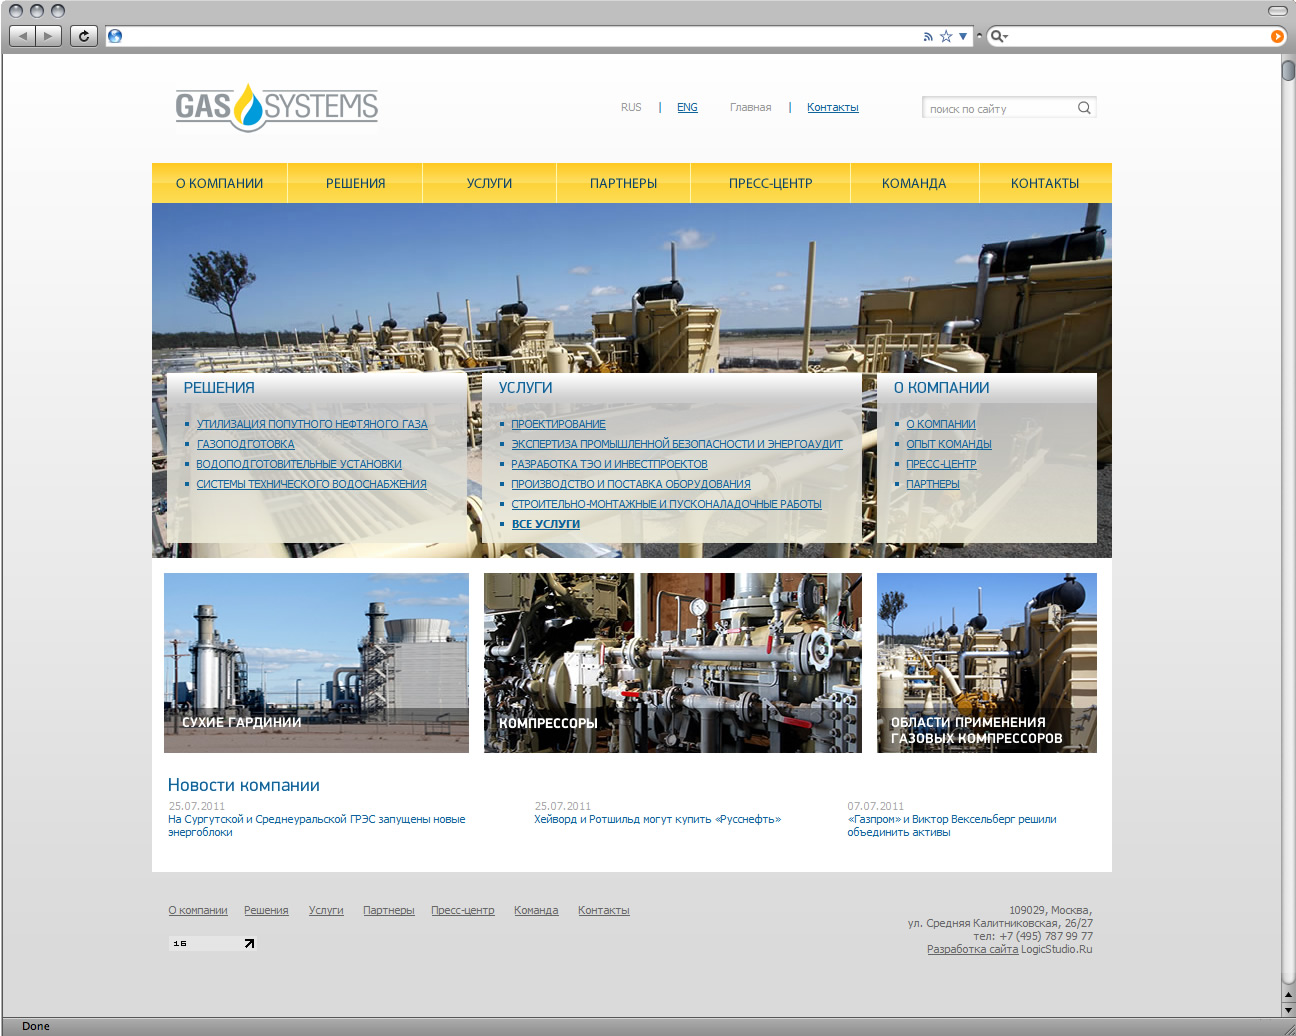The width and height of the screenshot is (1296, 1036).
Task: Open ПРЕСС-ЦЕНТР link in О компании panel
Action: click(x=941, y=464)
